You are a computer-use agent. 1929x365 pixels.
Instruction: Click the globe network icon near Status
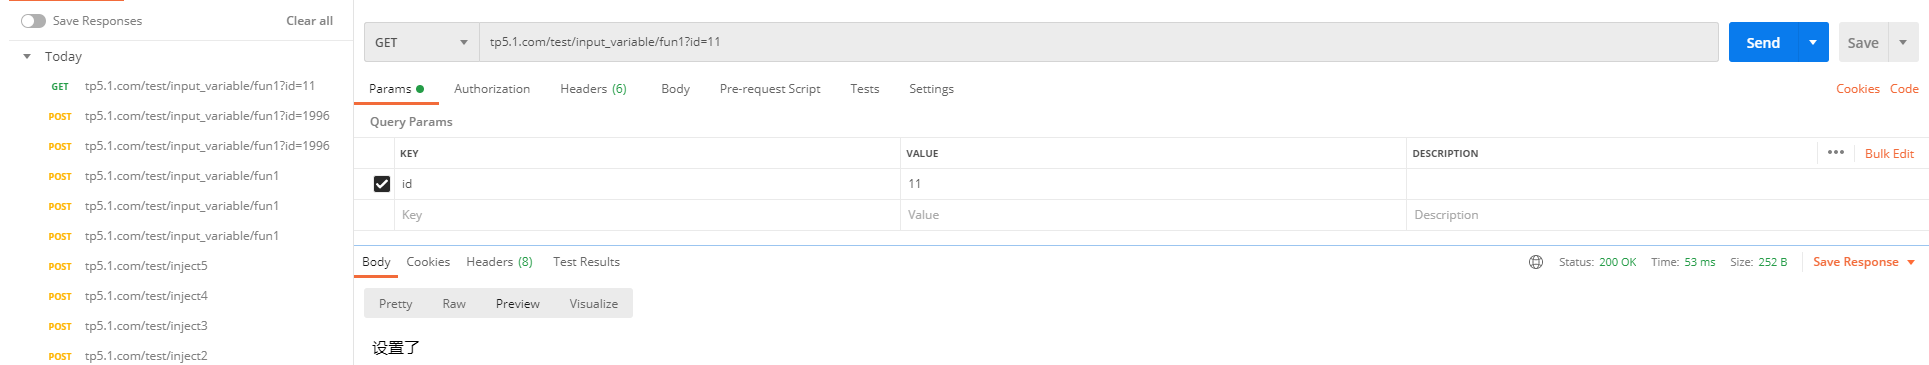(x=1536, y=262)
